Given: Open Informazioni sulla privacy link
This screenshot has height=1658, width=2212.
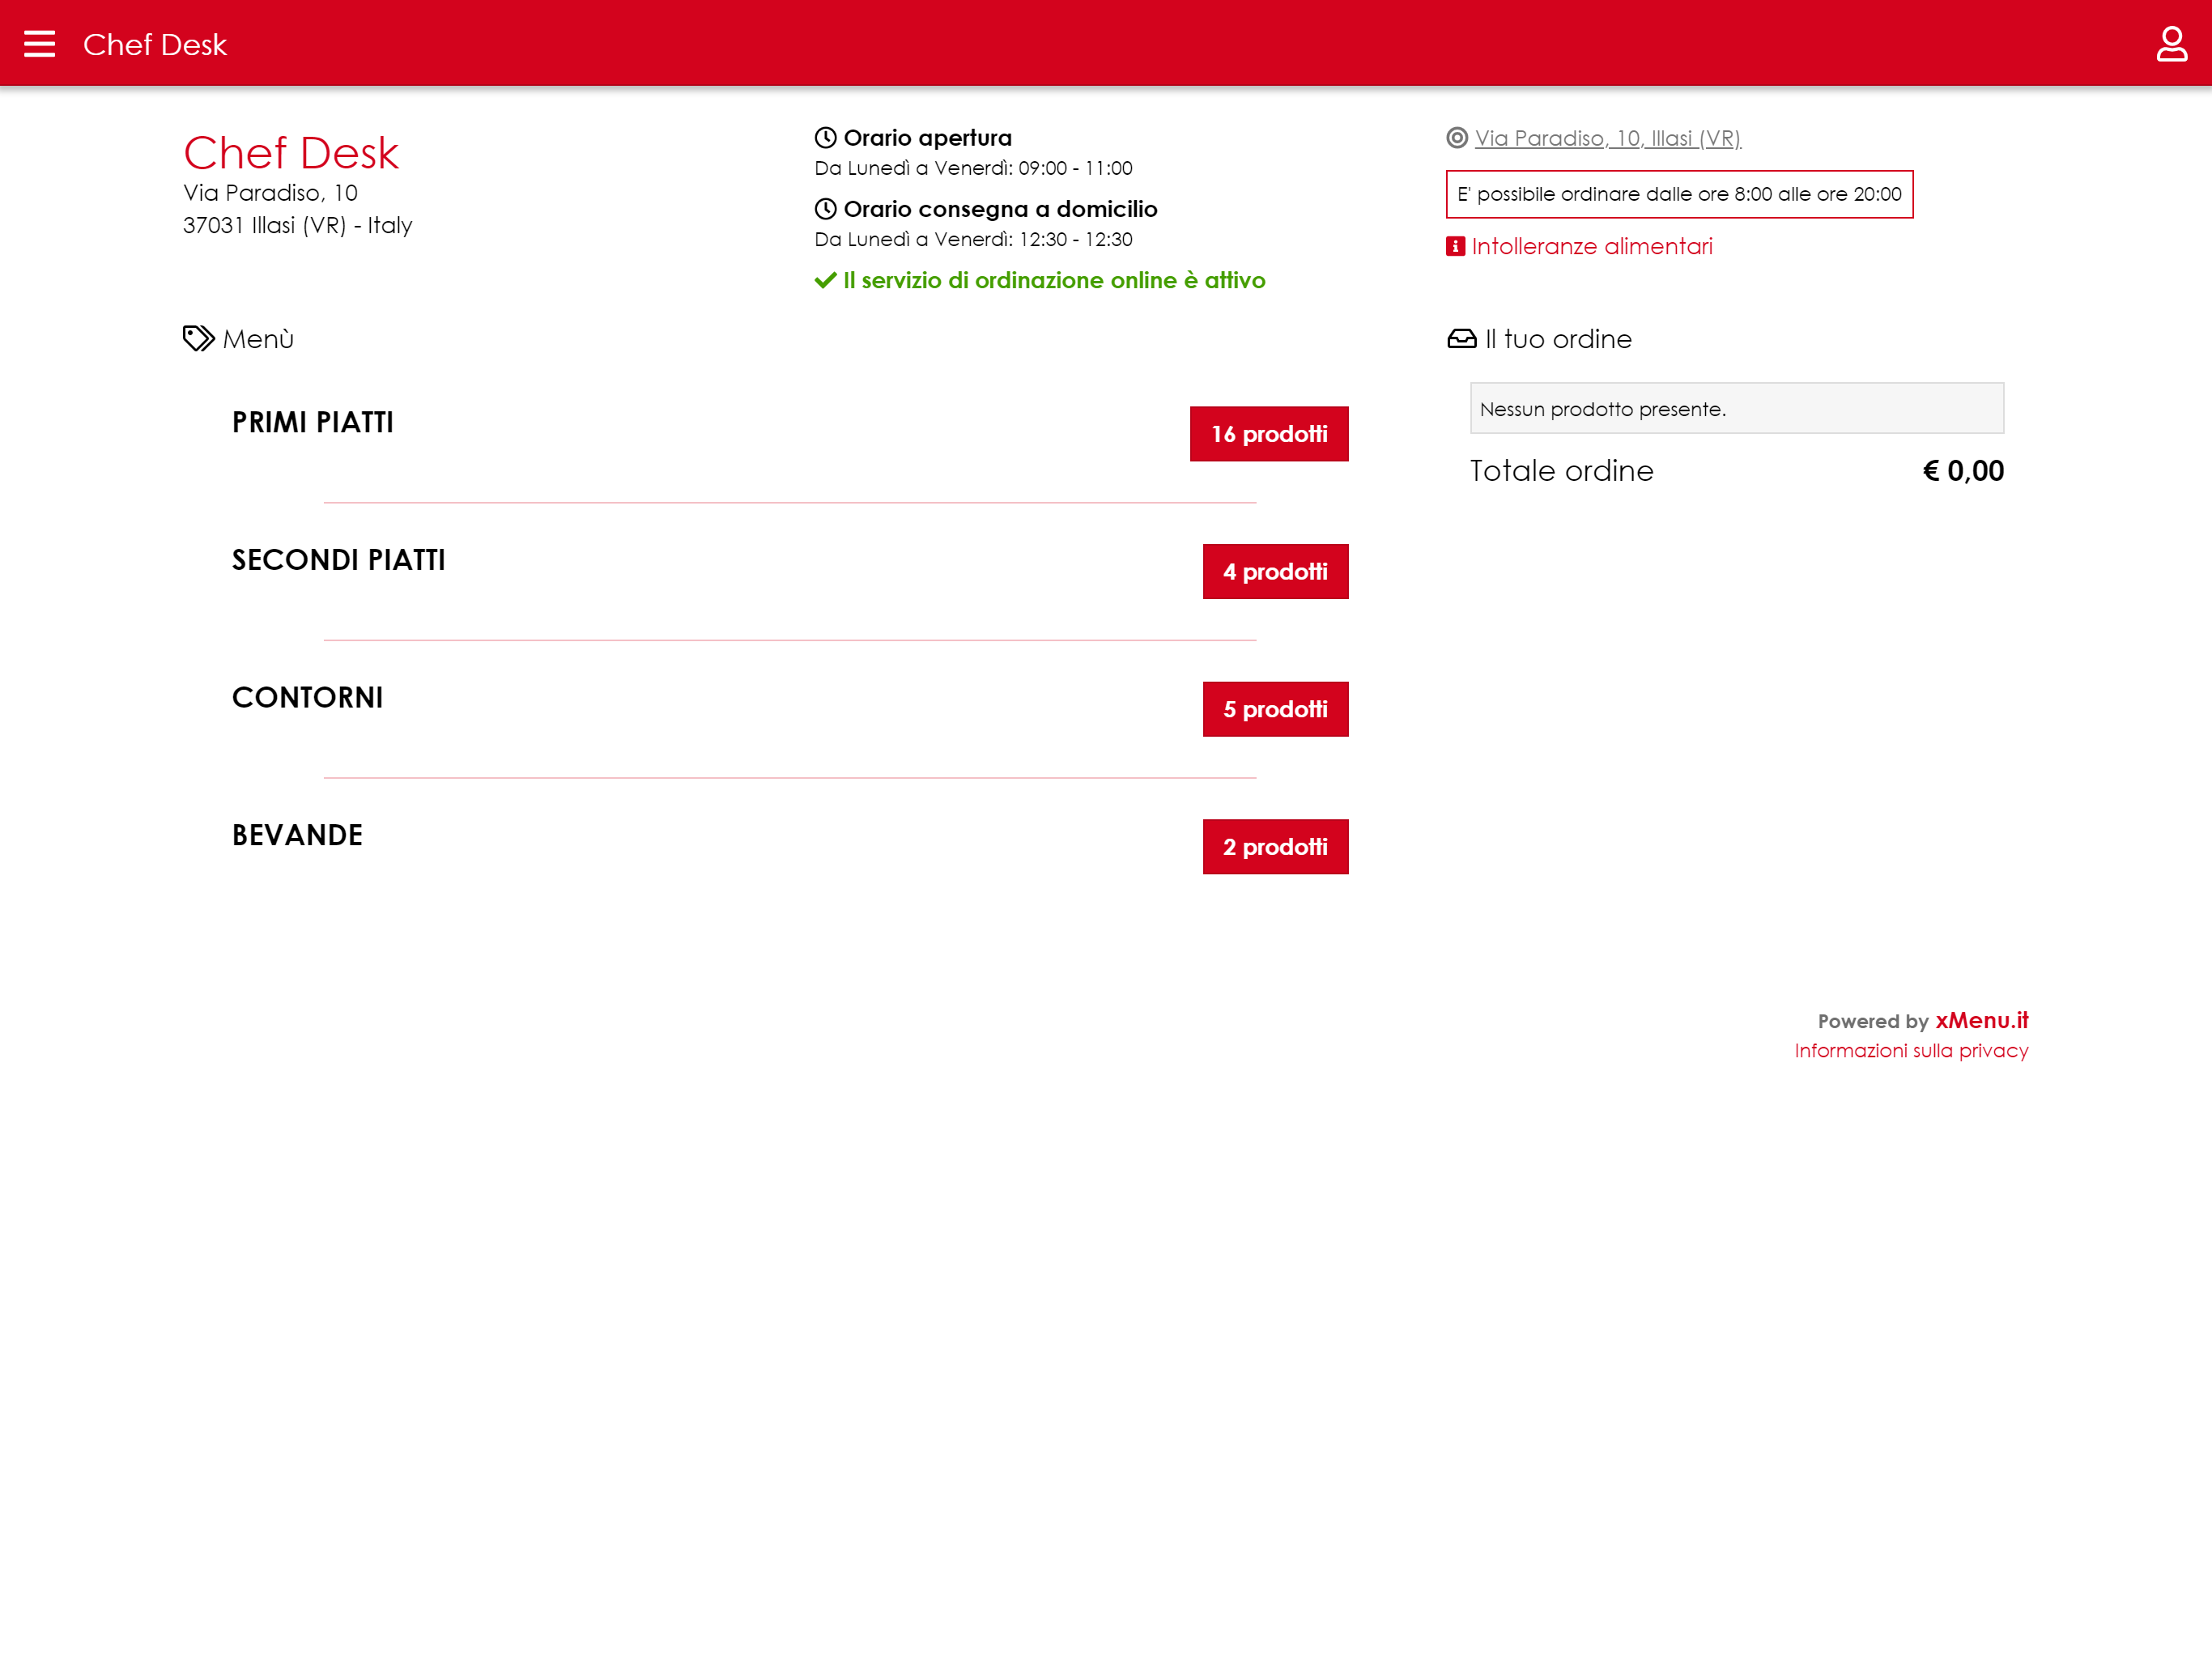Looking at the screenshot, I should tap(1910, 1050).
